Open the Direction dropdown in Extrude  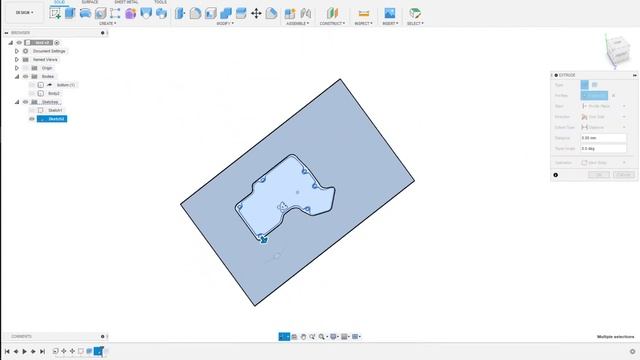tap(604, 117)
